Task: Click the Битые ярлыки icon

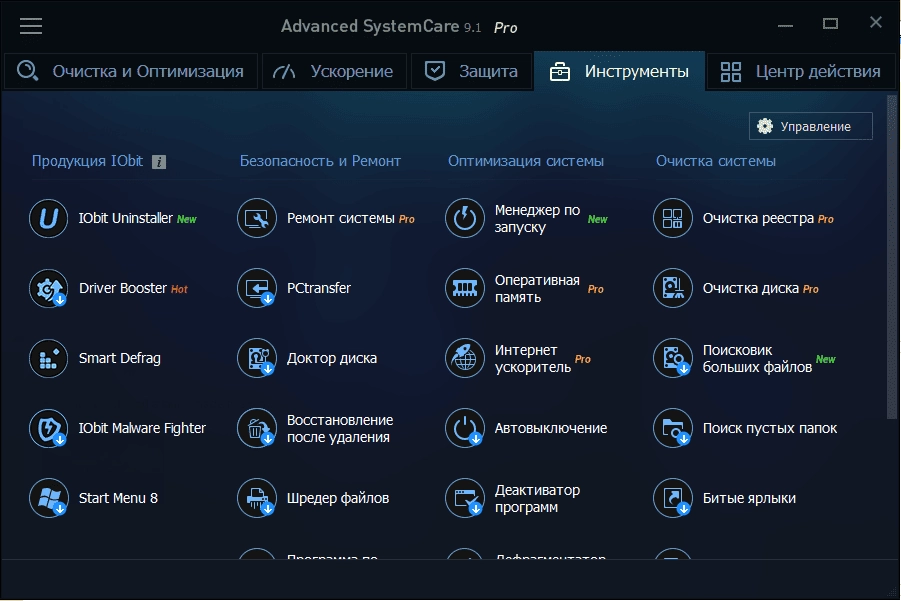Action: (673, 499)
